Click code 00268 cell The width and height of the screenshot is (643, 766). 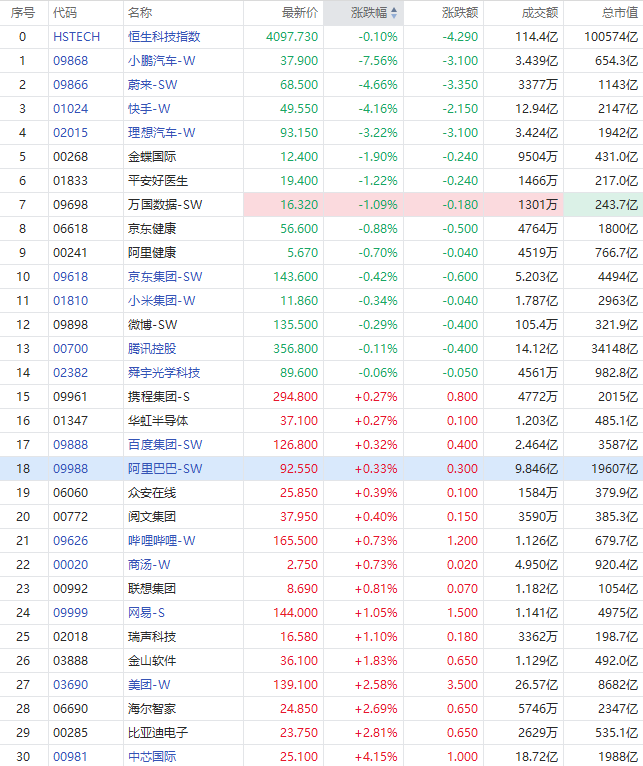tap(70, 156)
